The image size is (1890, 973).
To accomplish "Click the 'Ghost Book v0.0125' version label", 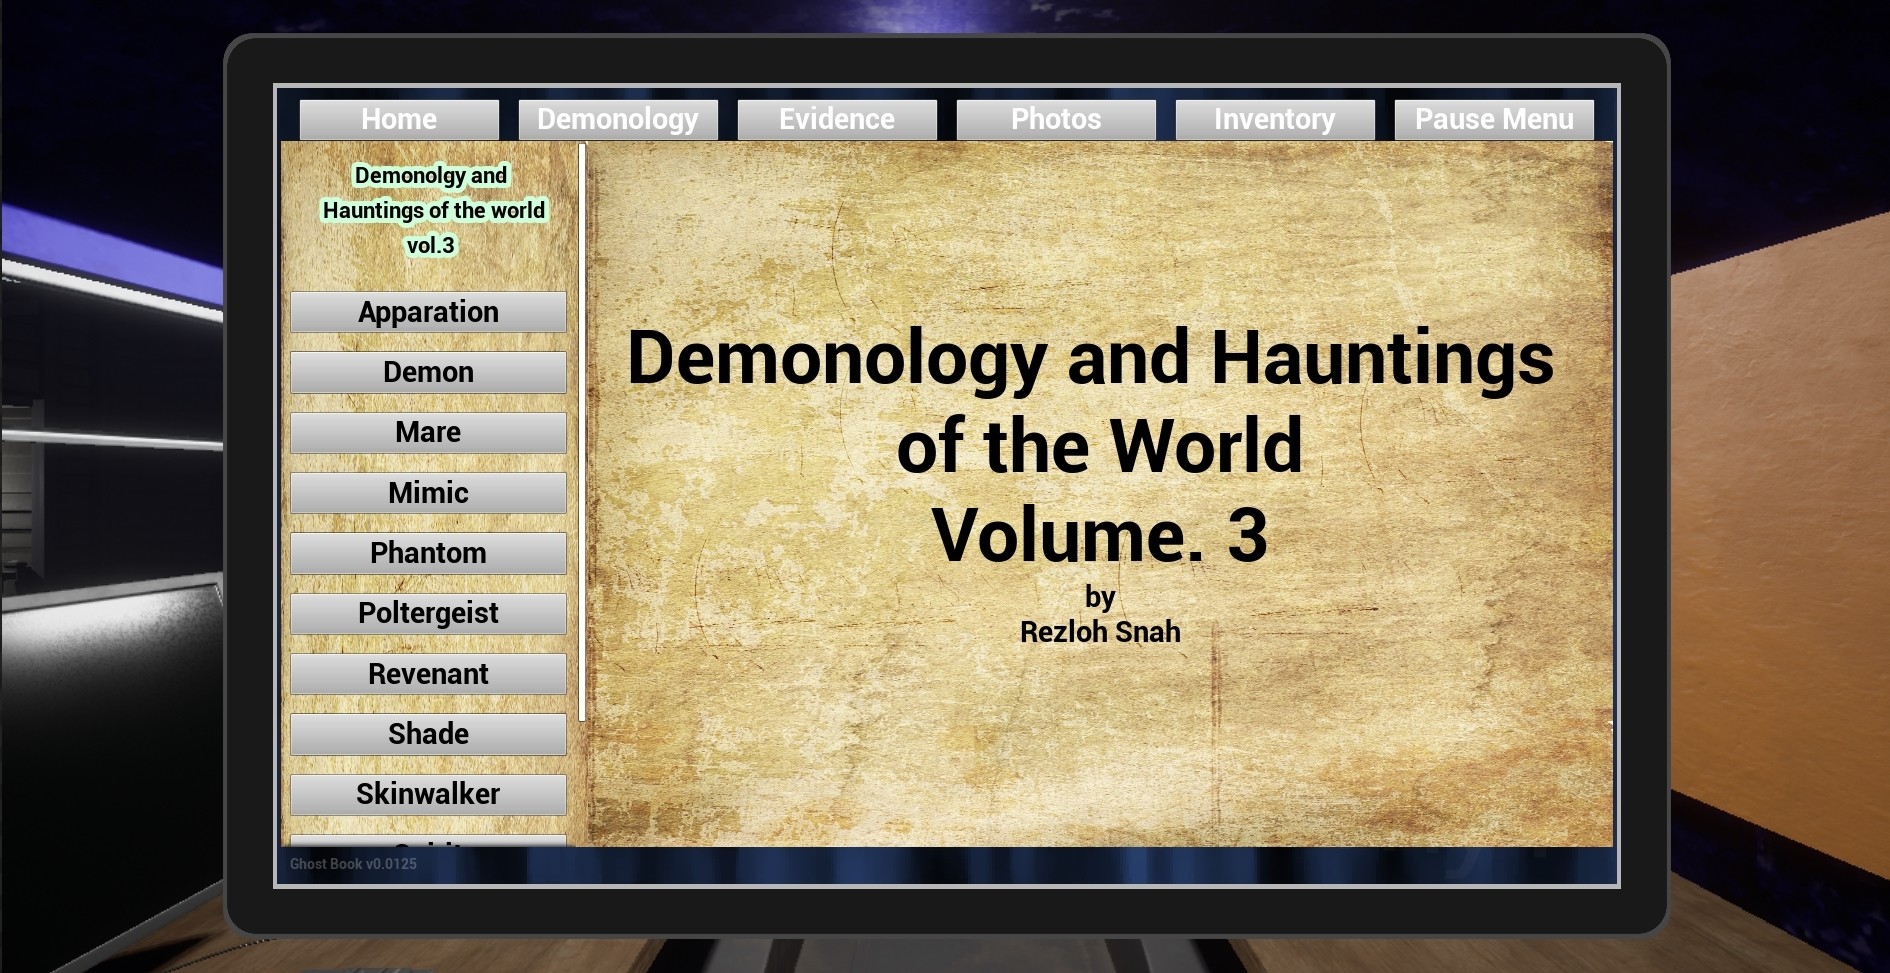I will point(353,864).
